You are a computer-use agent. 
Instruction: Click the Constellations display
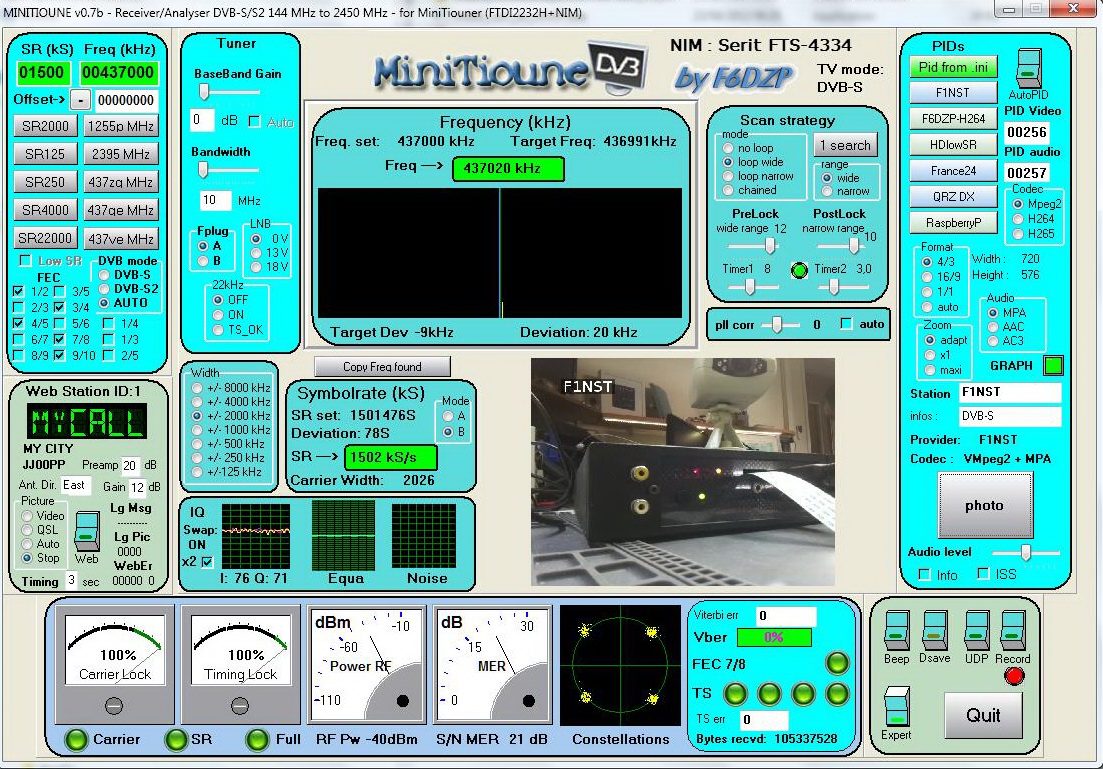pos(620,665)
